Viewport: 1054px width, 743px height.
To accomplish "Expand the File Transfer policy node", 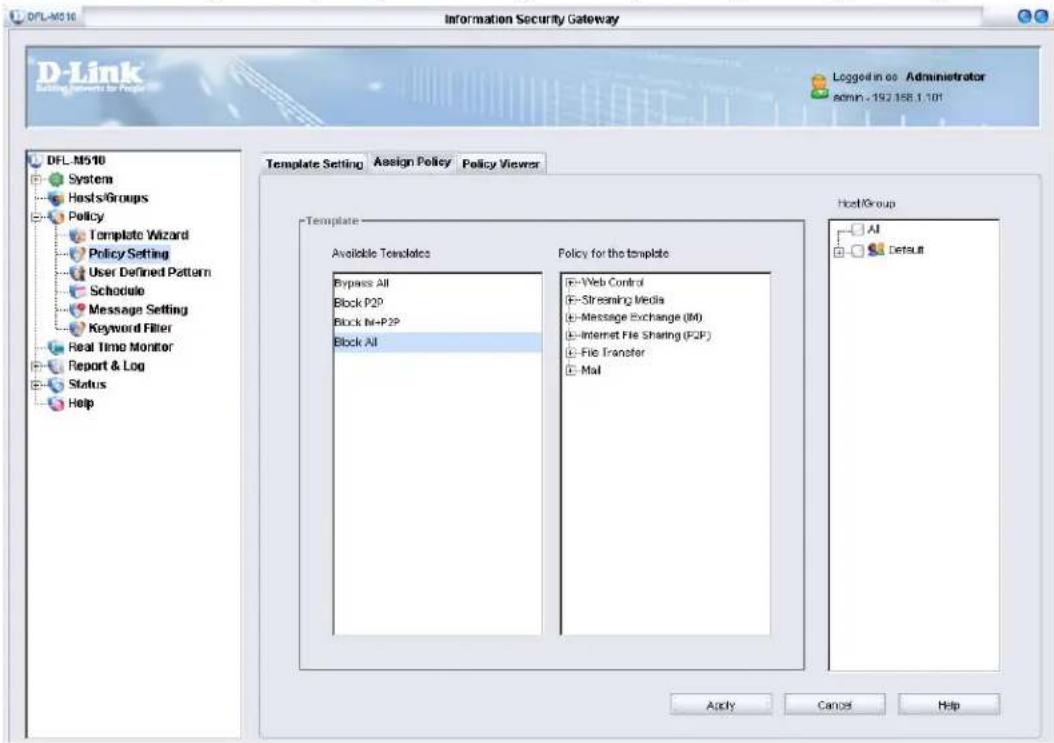I will [x=571, y=352].
